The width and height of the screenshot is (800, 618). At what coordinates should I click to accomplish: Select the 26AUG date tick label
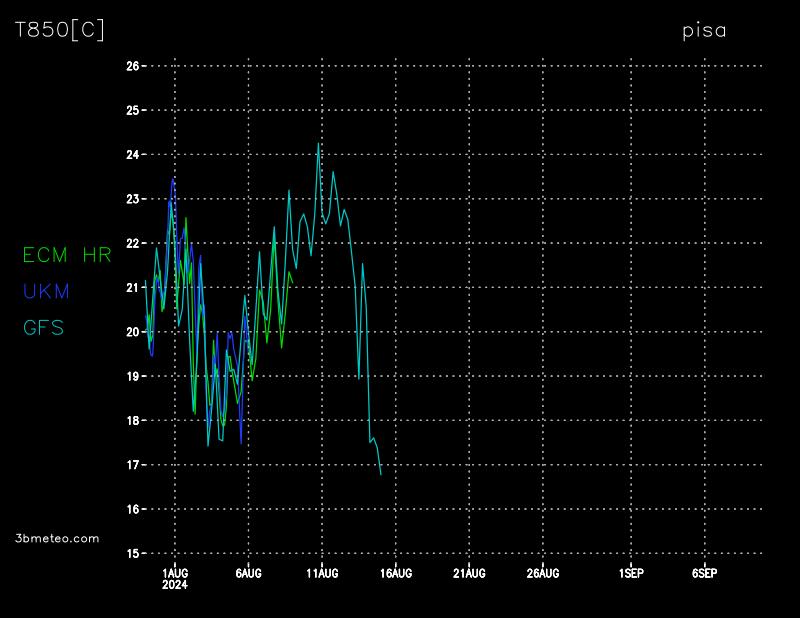pyautogui.click(x=542, y=573)
